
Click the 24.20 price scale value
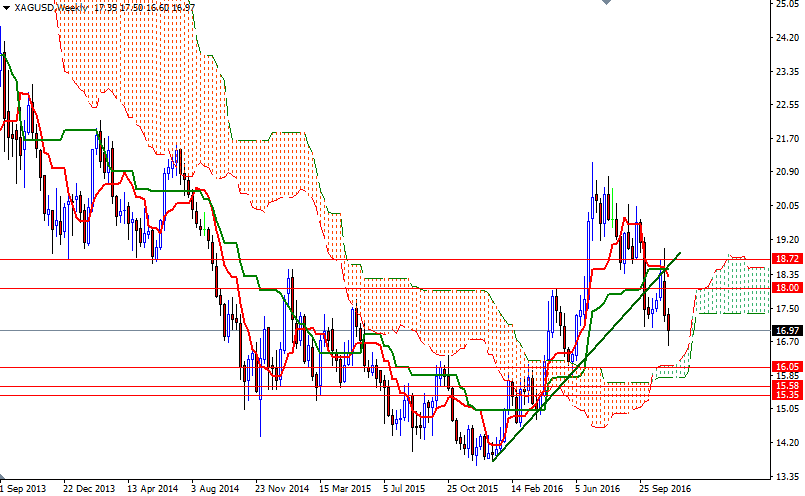tap(788, 37)
